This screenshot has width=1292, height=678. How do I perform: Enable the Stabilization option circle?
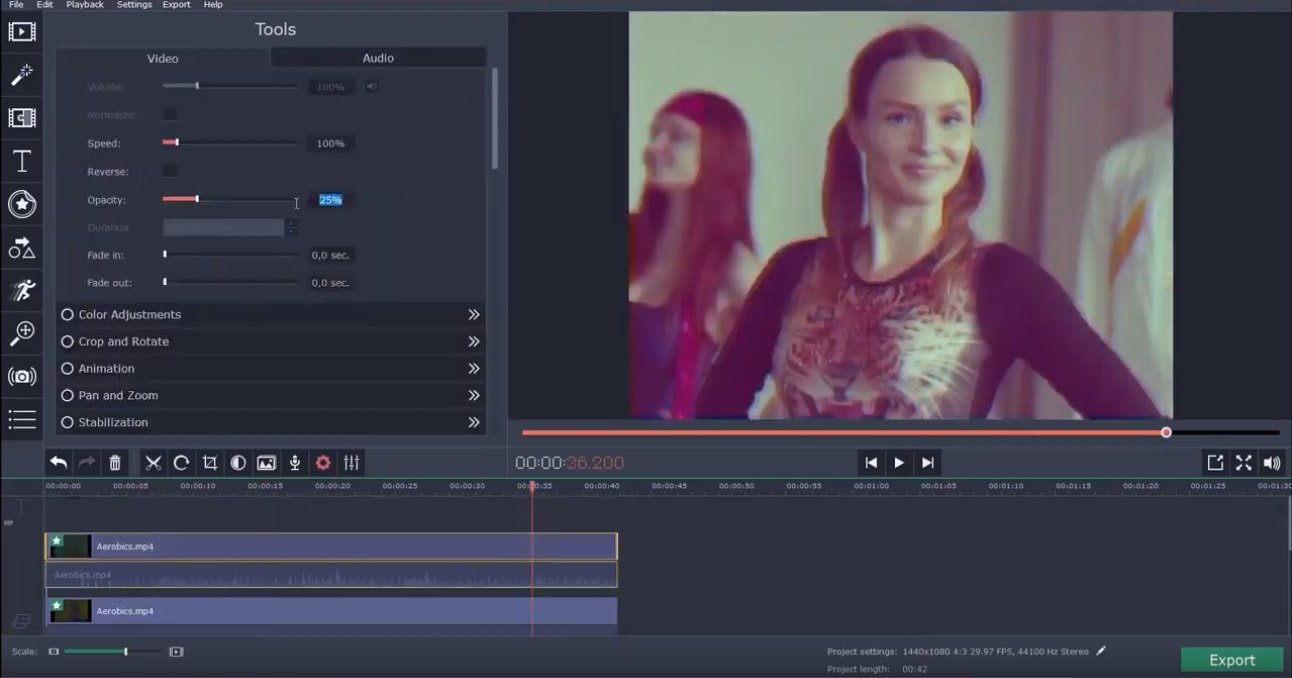click(x=68, y=422)
